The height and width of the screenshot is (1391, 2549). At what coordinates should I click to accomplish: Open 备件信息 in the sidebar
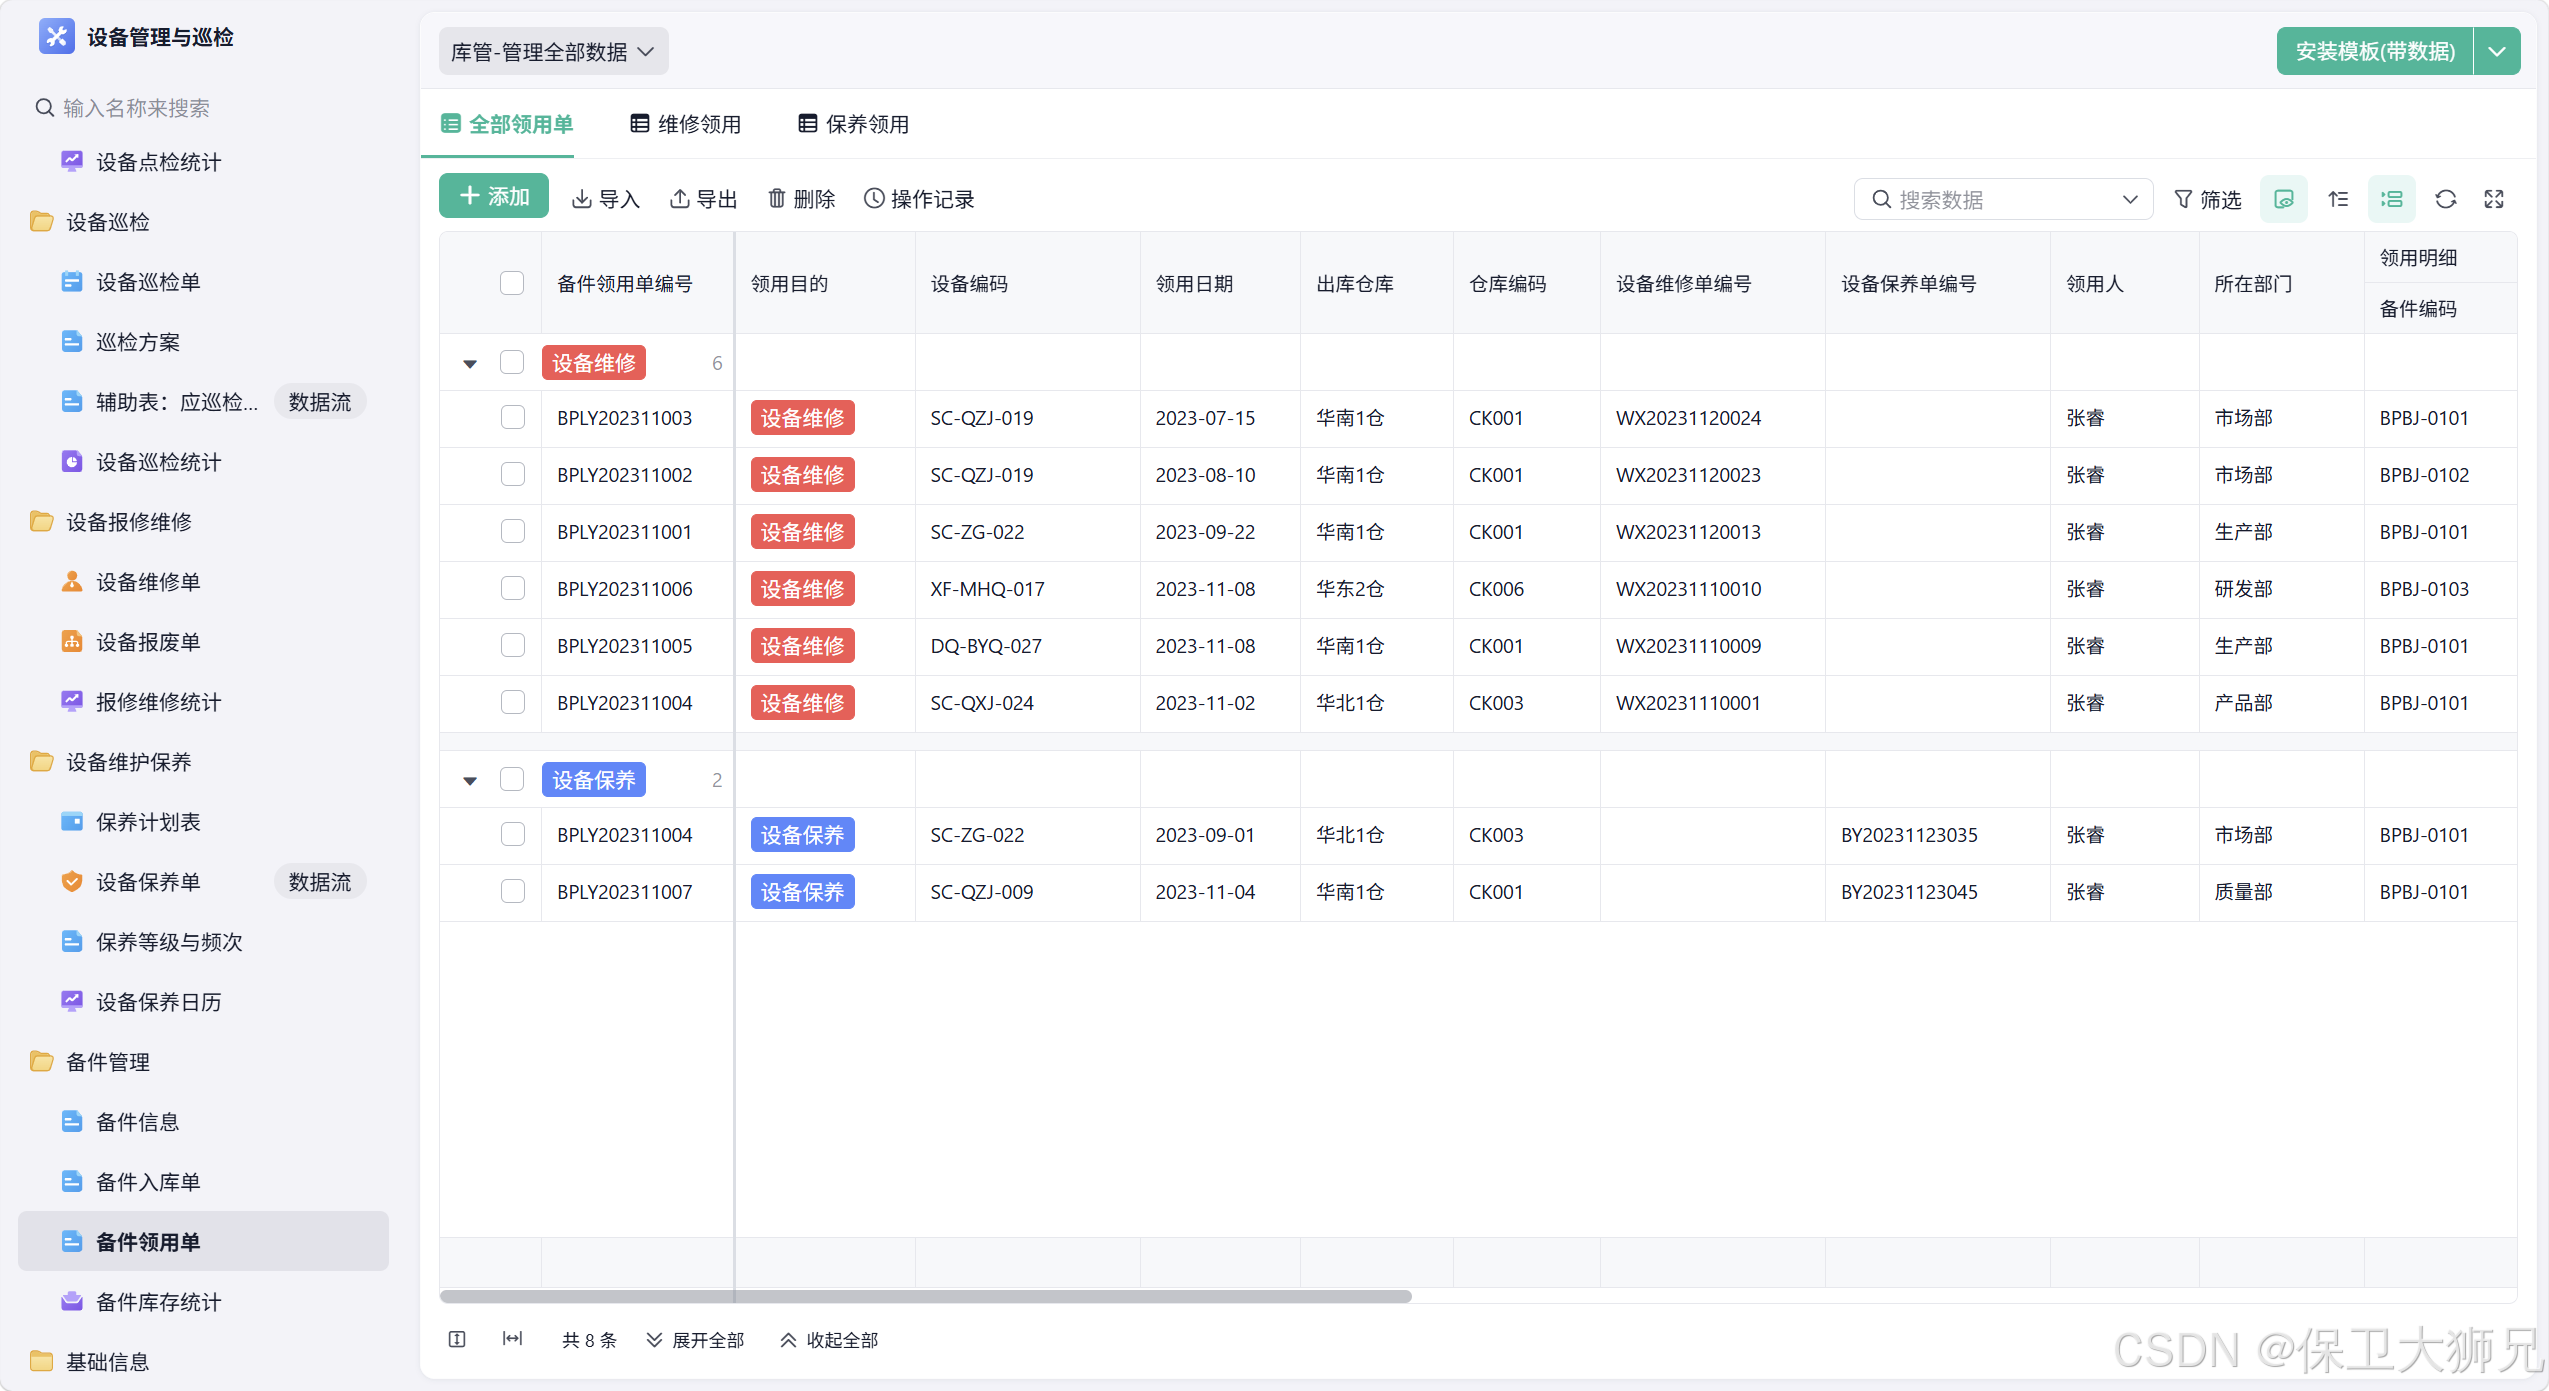tap(203, 1121)
